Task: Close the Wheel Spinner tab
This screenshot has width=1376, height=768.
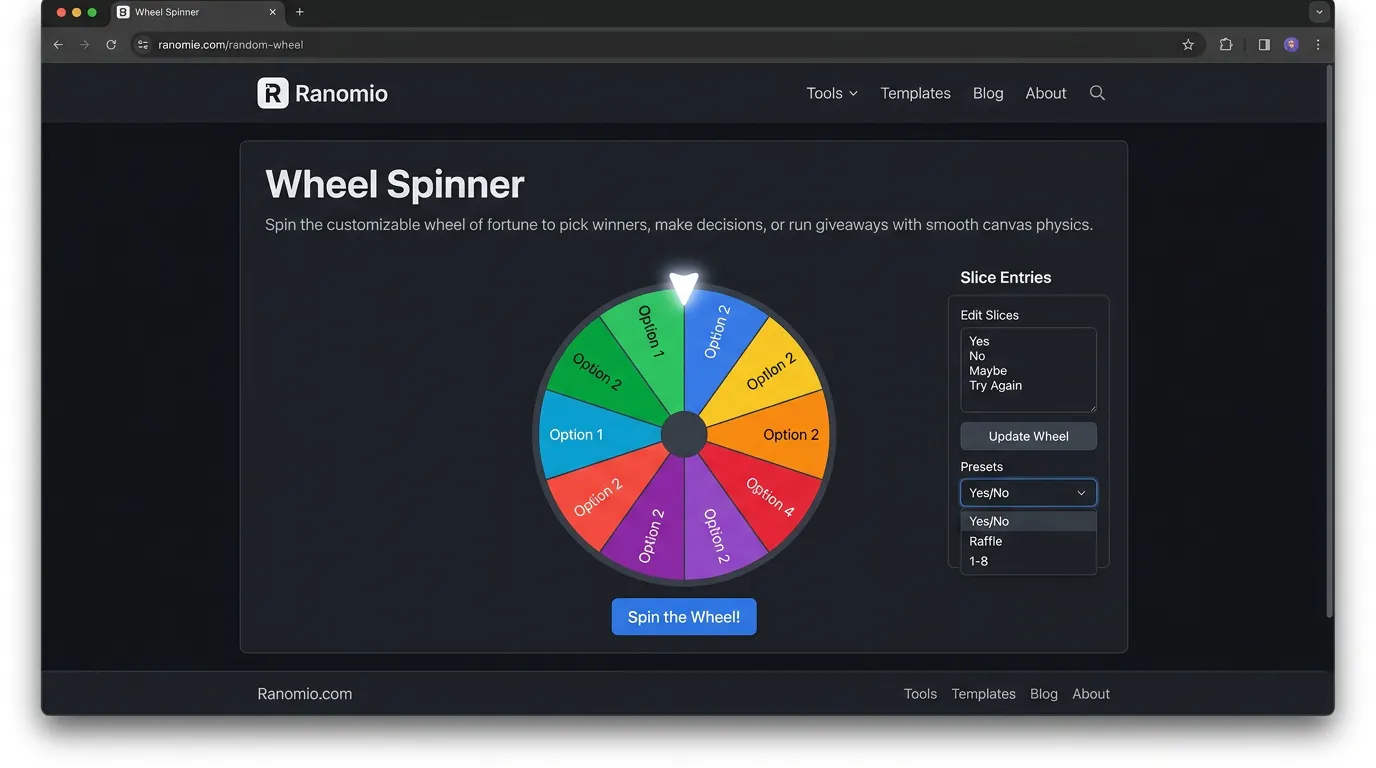Action: (272, 12)
